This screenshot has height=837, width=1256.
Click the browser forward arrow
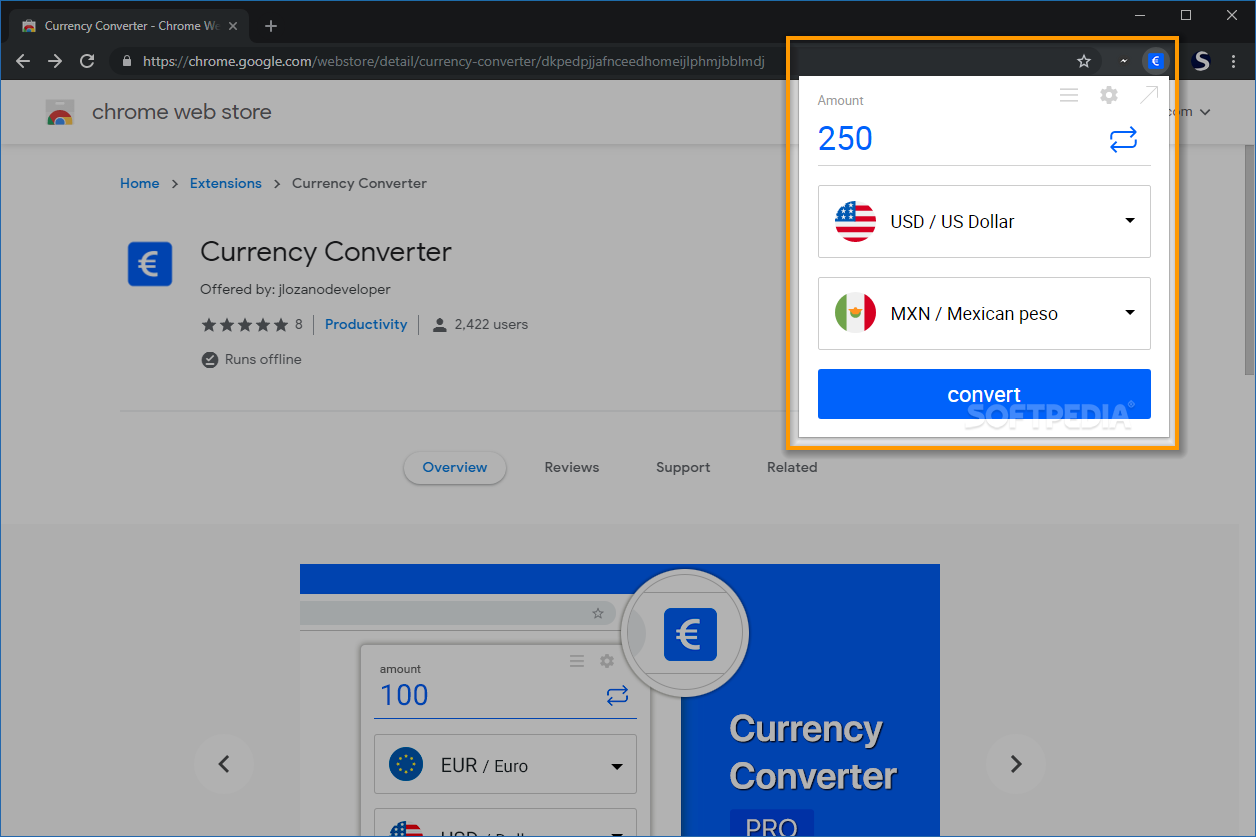pos(55,61)
